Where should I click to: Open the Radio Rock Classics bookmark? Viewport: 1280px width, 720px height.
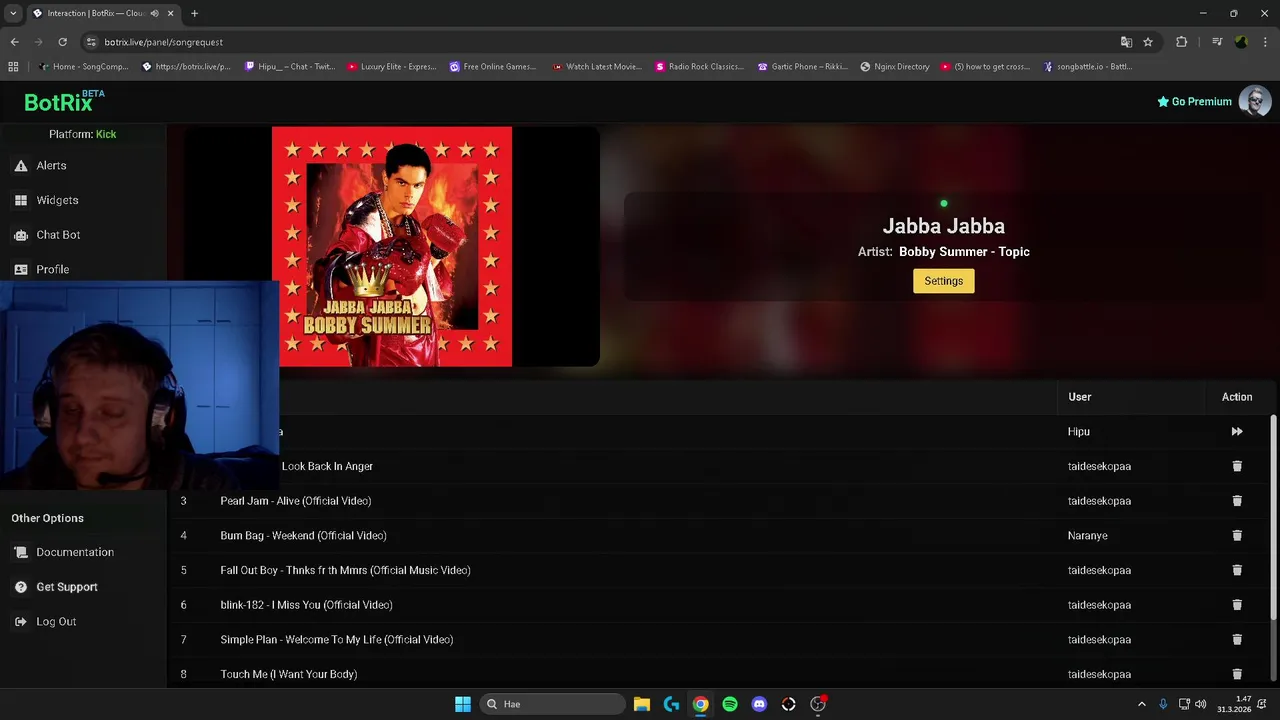(x=699, y=67)
